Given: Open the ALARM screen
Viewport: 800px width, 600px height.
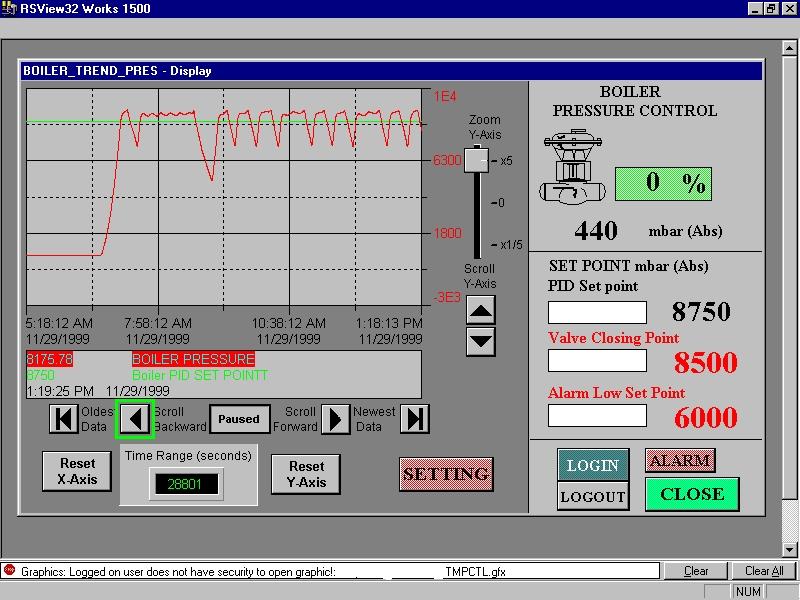Looking at the screenshot, I should click(x=680, y=460).
